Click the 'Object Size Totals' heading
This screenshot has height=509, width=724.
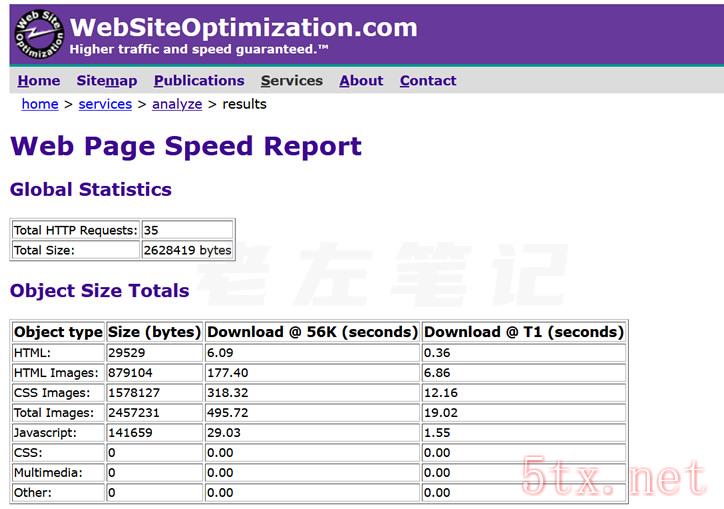point(100,291)
